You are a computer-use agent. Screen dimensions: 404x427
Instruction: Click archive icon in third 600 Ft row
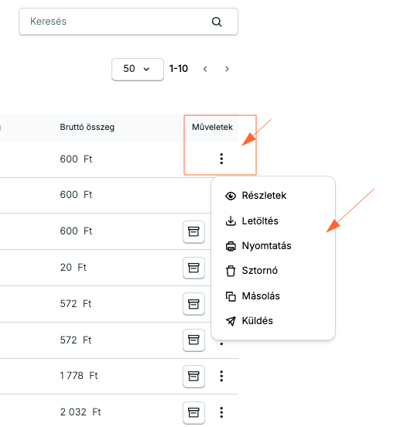coord(194,231)
